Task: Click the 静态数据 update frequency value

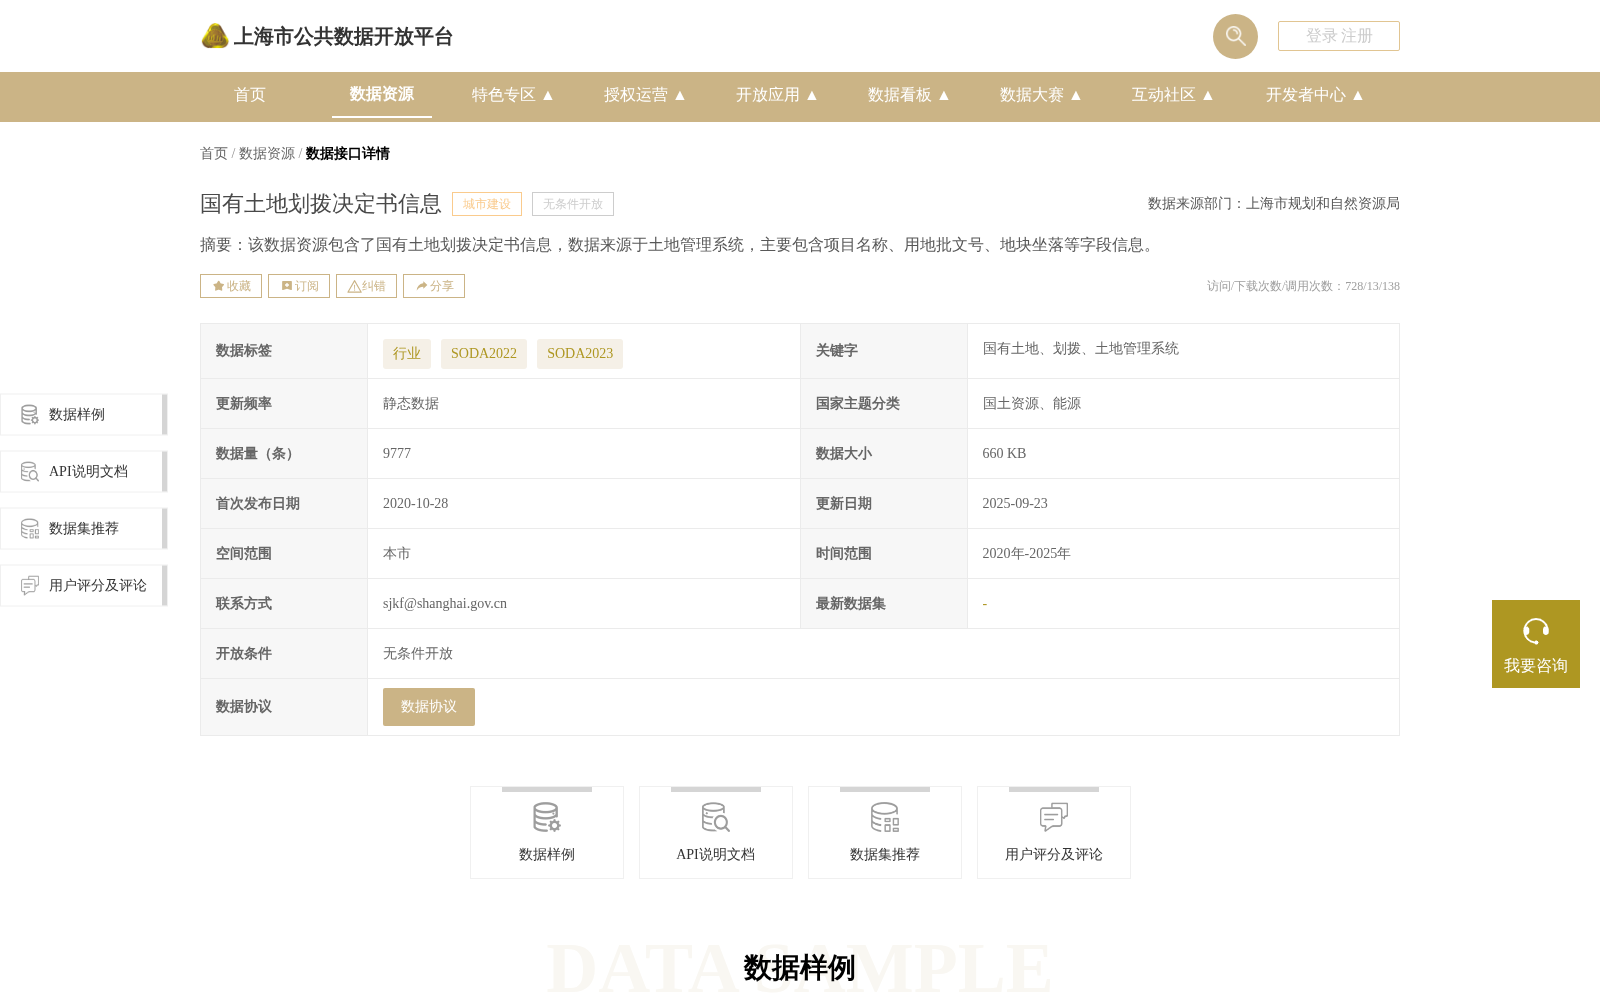Action: 411,404
